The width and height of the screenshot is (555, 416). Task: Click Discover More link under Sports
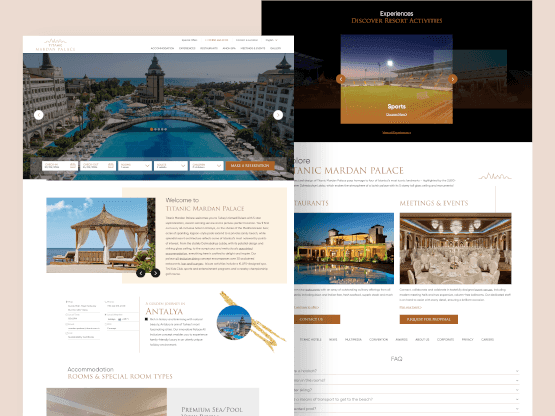(x=396, y=115)
